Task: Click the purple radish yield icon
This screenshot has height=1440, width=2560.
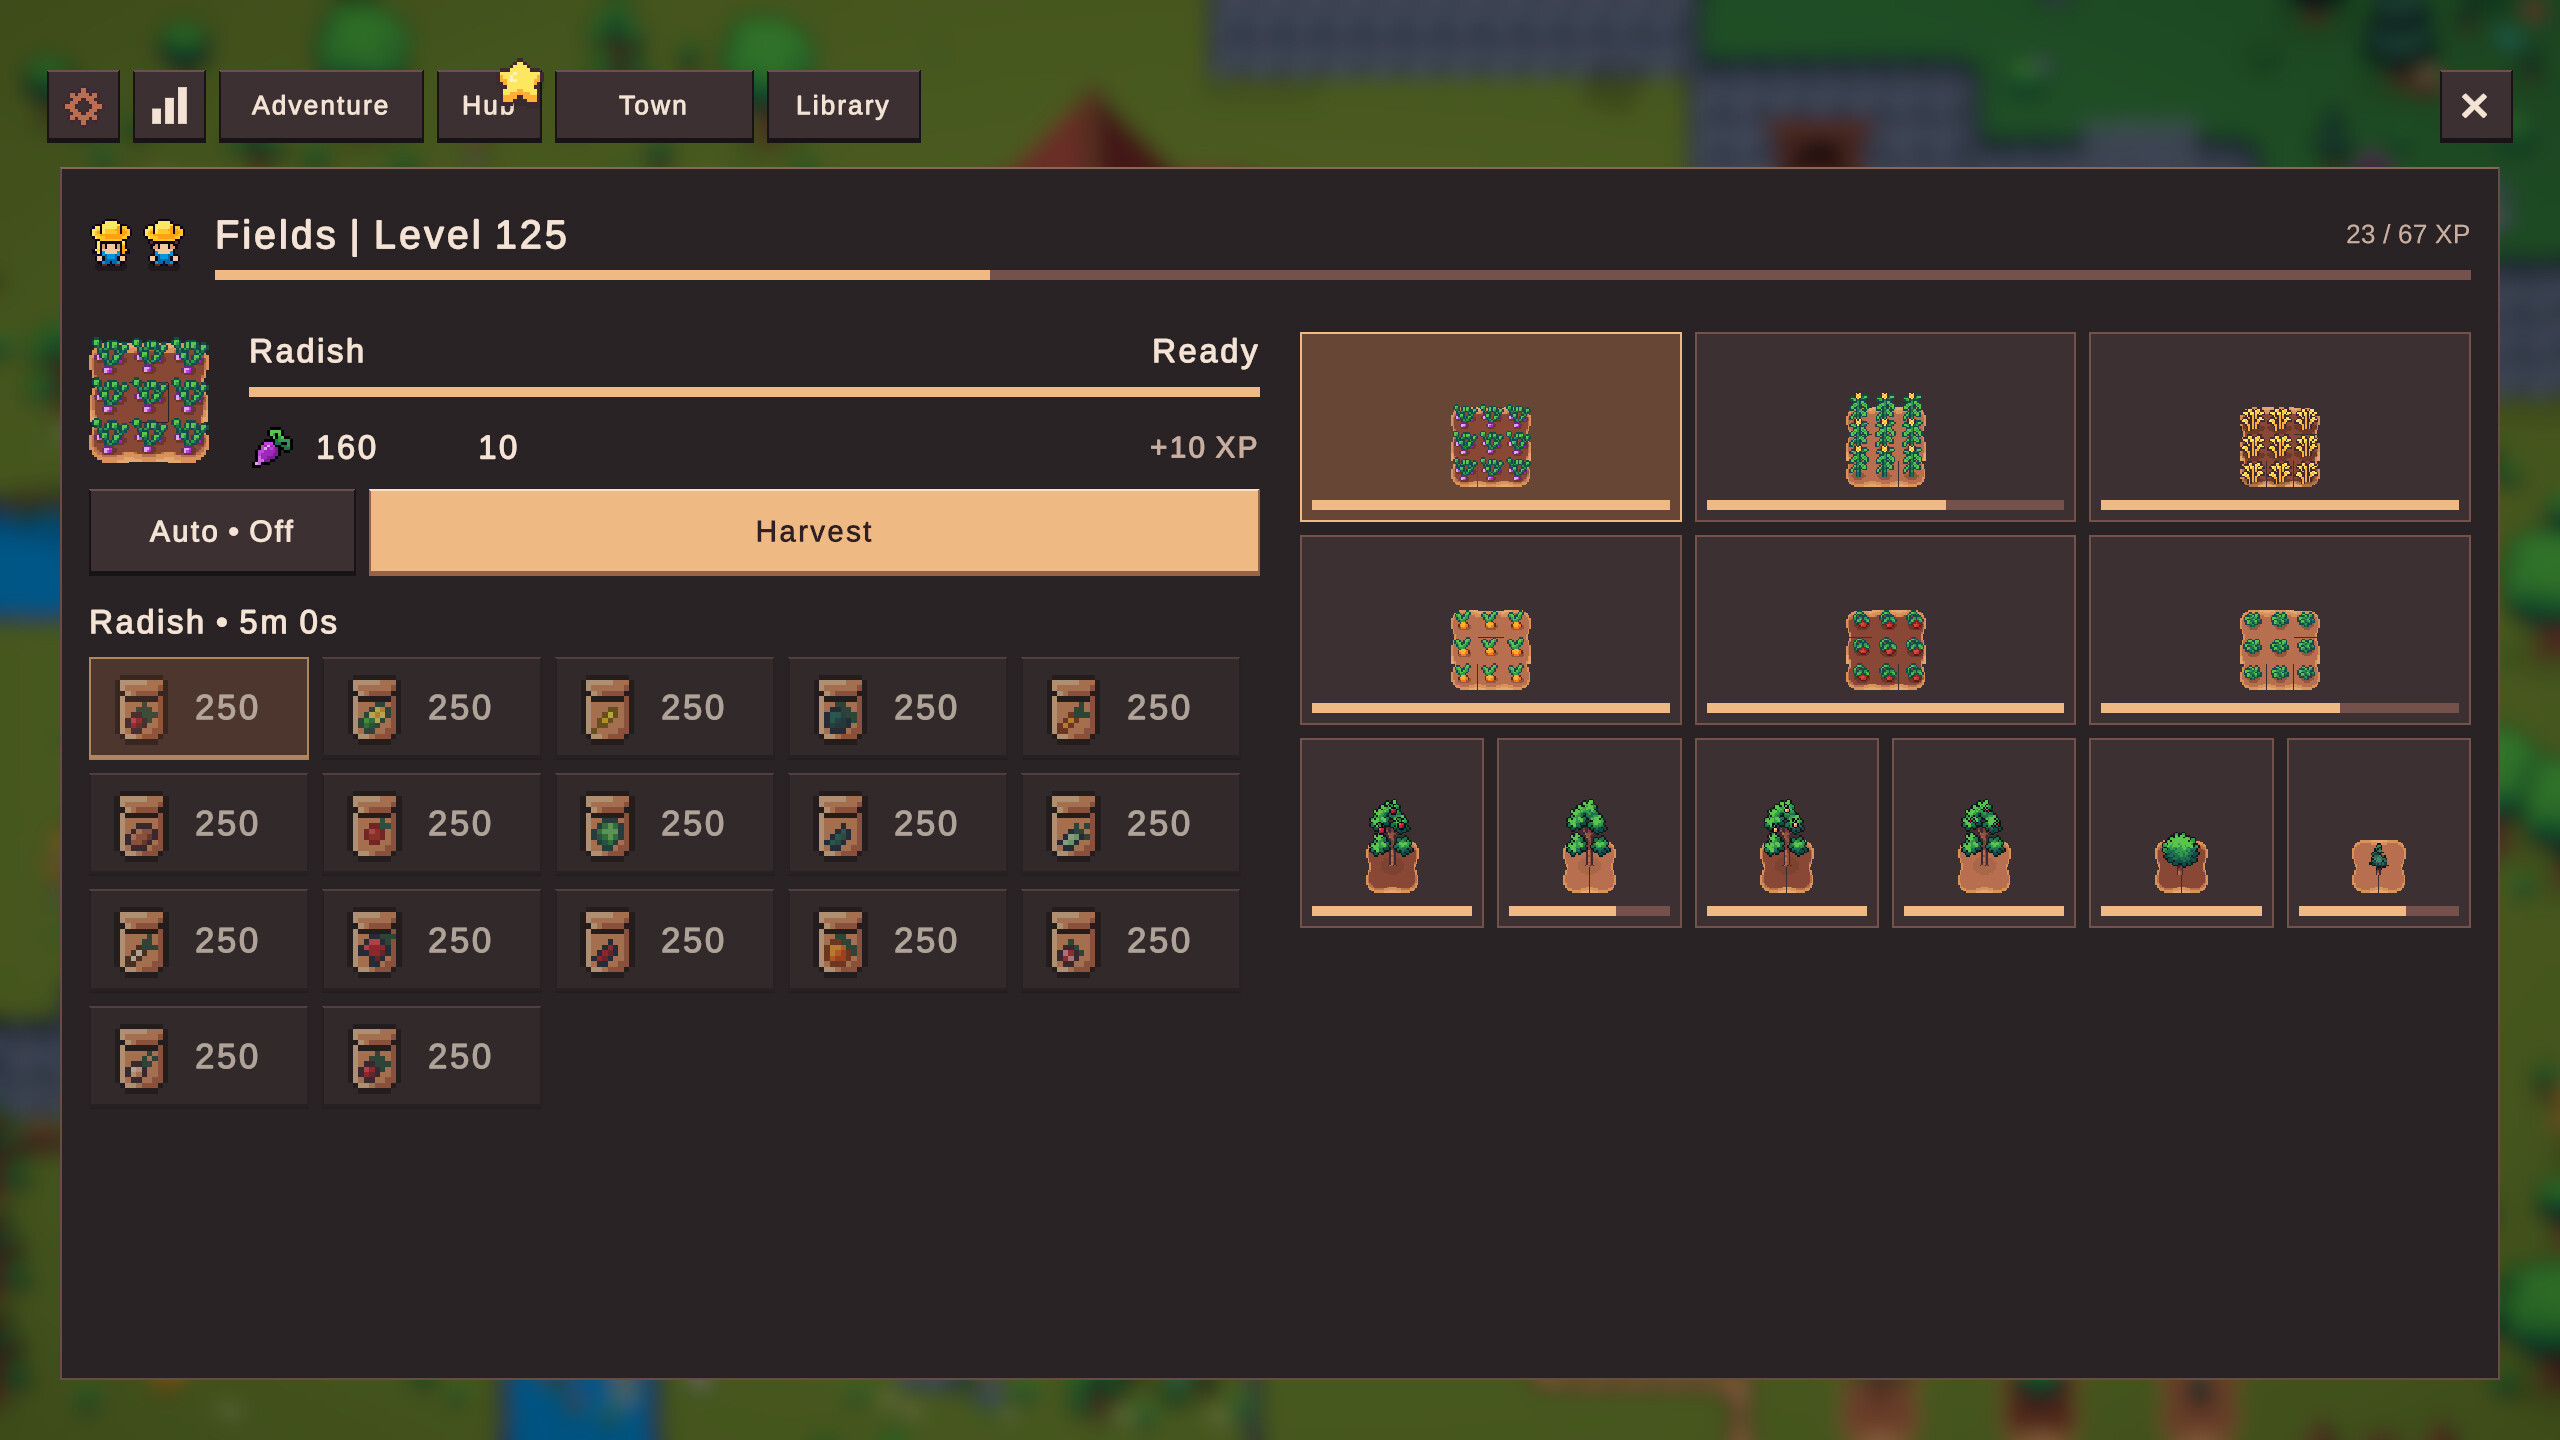Action: pos(272,447)
